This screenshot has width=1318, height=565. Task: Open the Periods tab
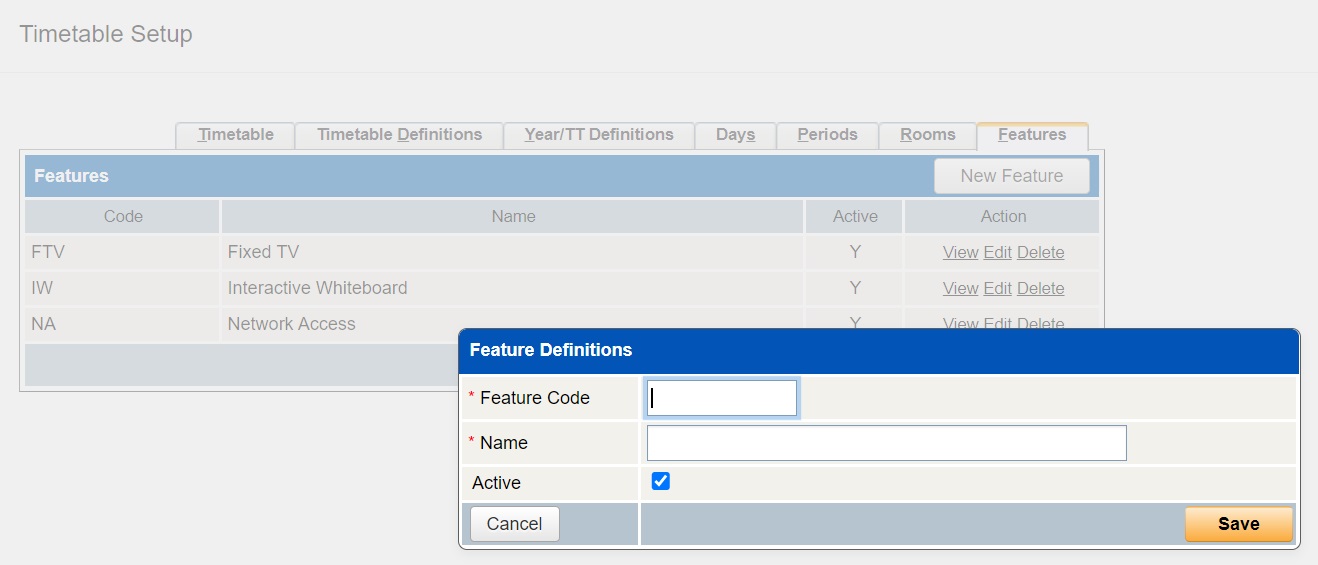click(827, 135)
